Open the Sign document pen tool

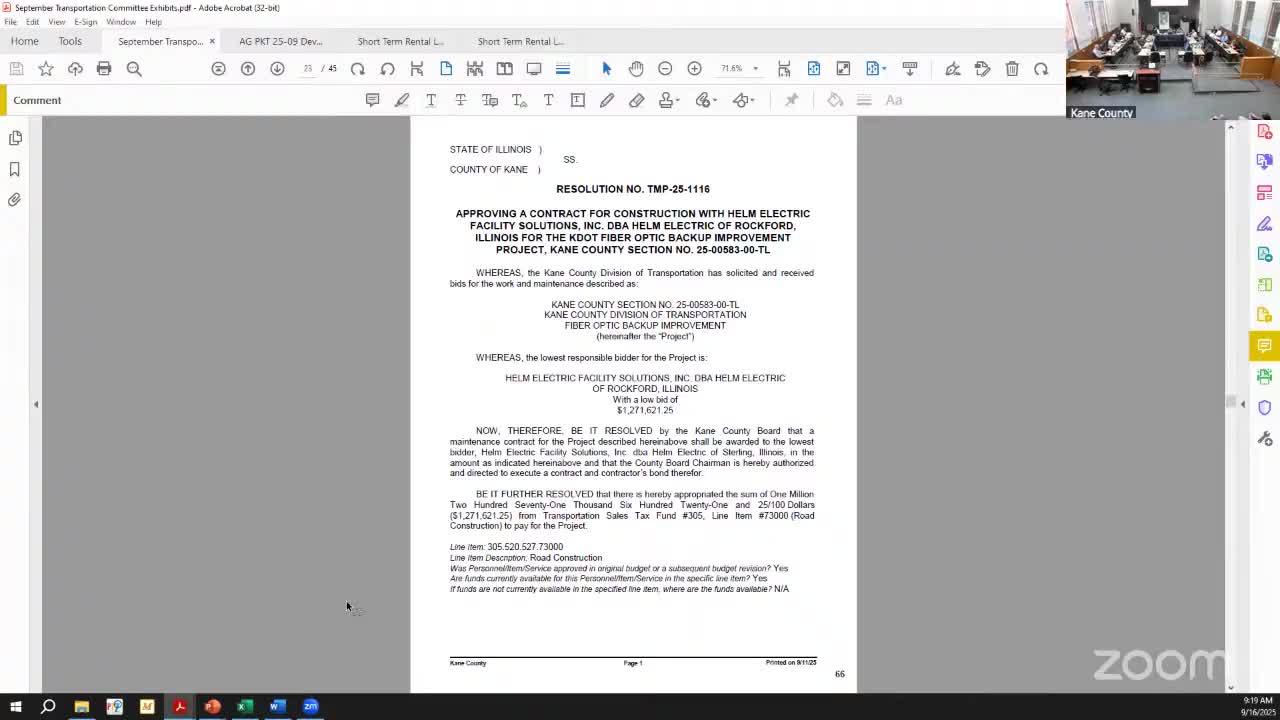click(953, 69)
